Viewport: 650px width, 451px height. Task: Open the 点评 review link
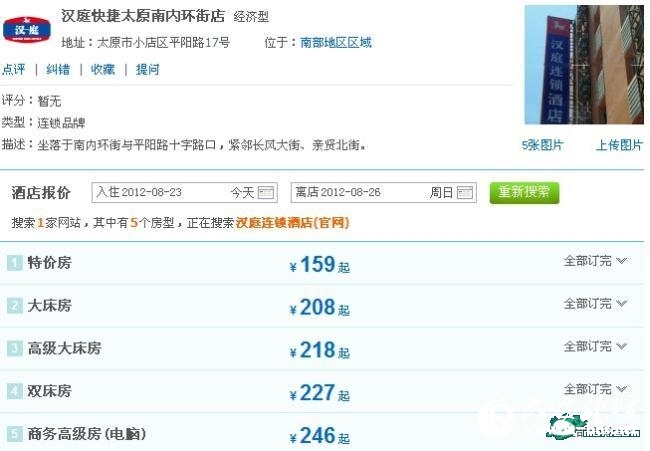[x=14, y=69]
